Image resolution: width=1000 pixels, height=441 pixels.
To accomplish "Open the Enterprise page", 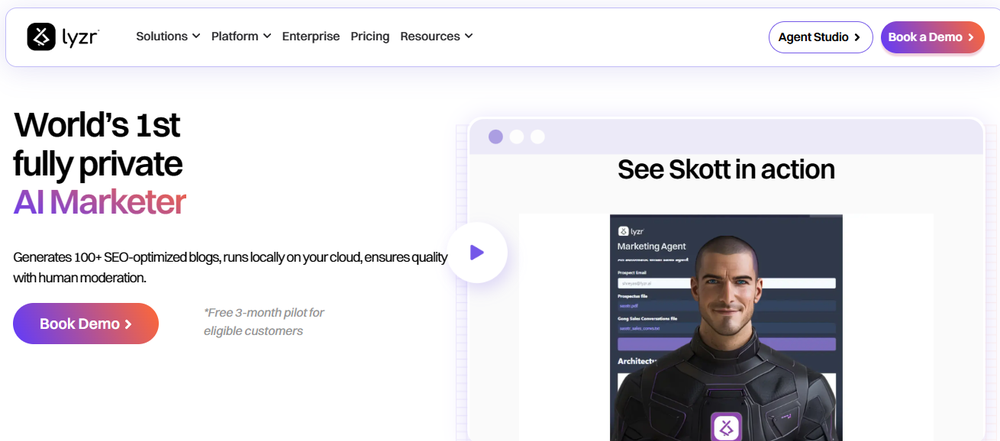I will point(311,36).
